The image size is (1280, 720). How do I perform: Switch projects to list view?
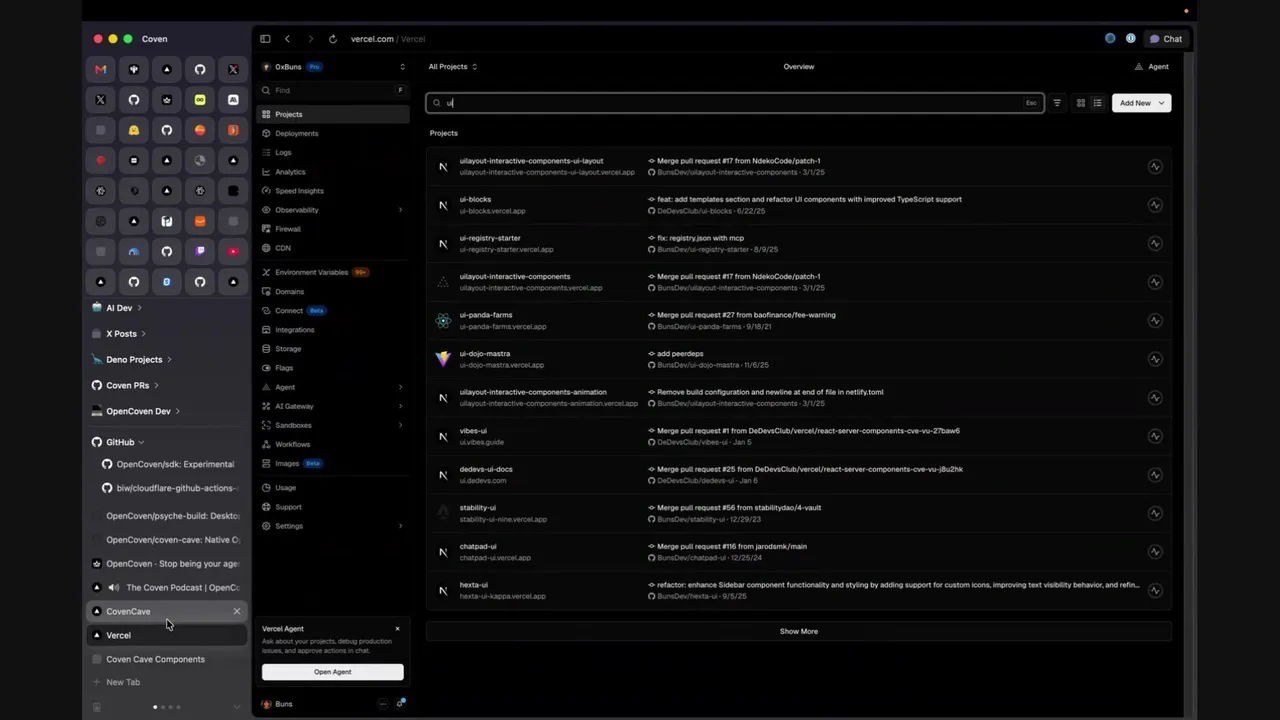point(1097,103)
